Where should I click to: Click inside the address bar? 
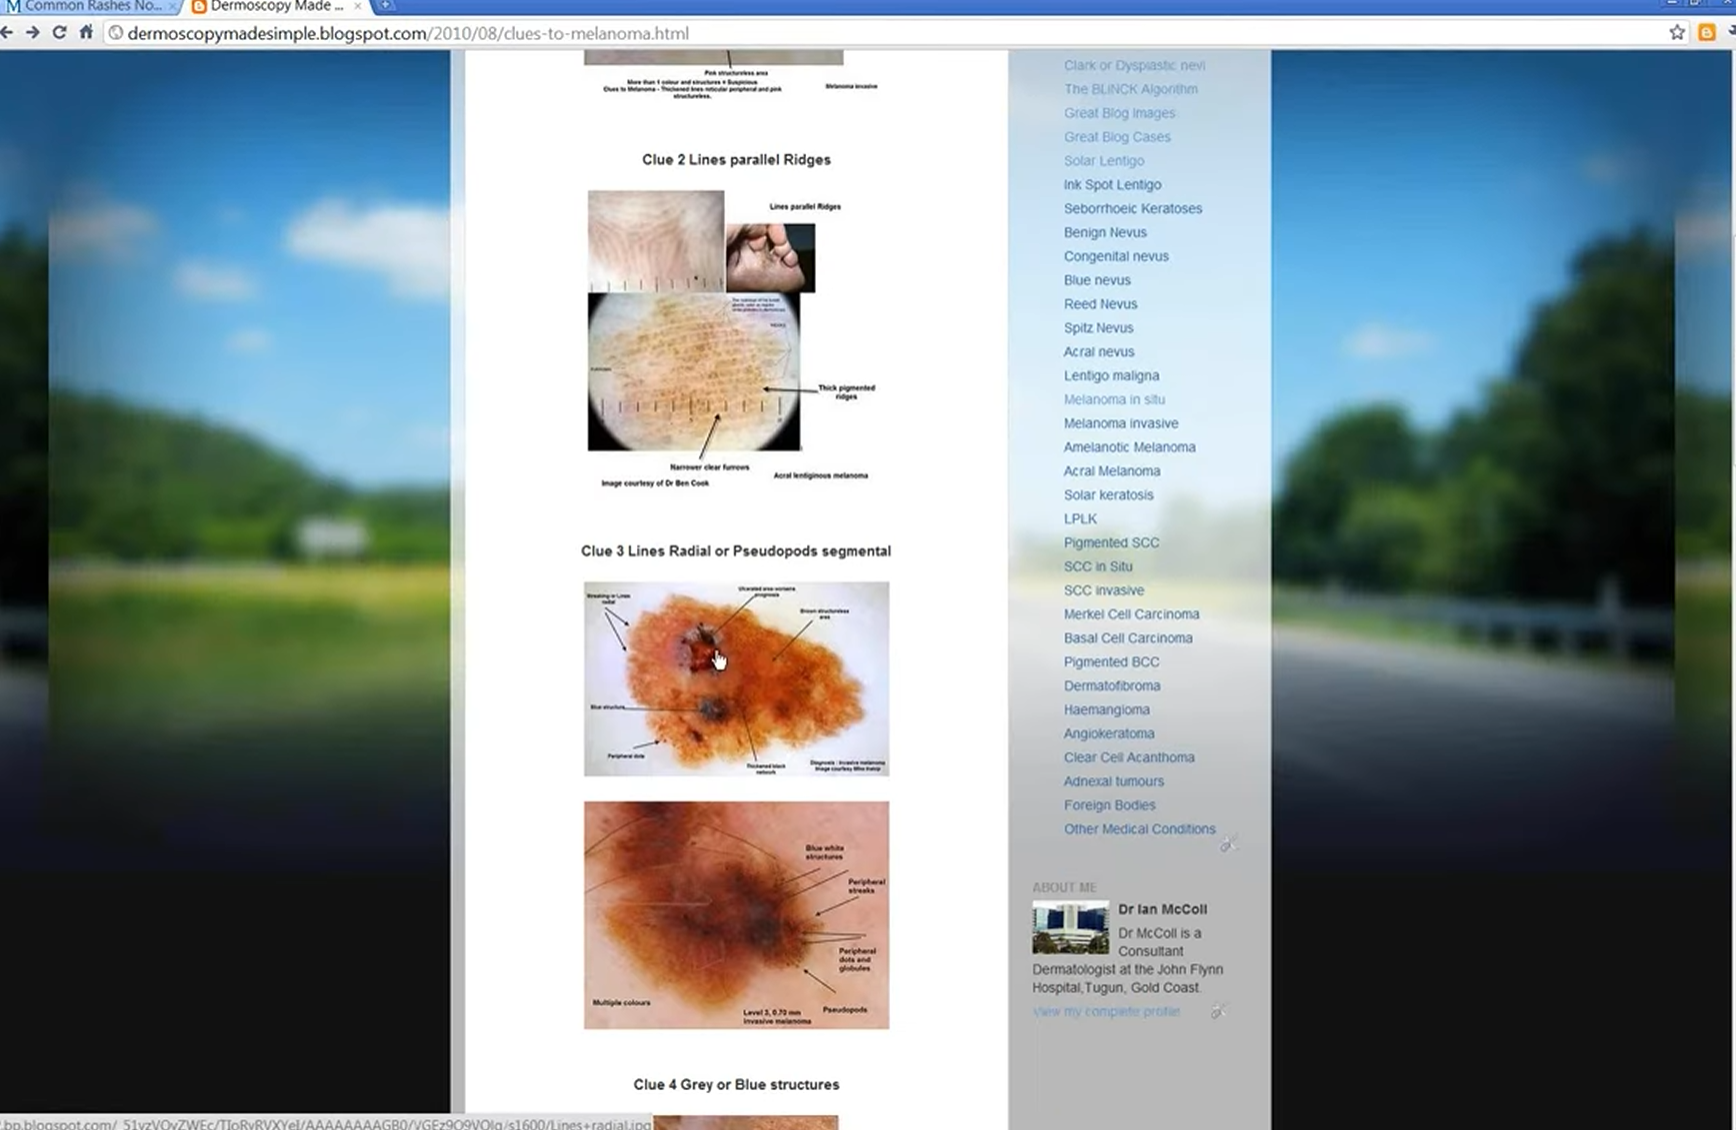click(x=600, y=33)
